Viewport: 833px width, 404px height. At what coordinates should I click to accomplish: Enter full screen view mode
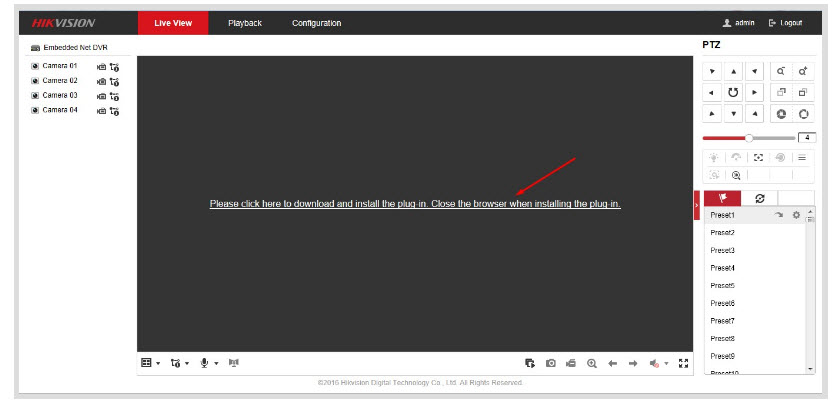(x=684, y=363)
